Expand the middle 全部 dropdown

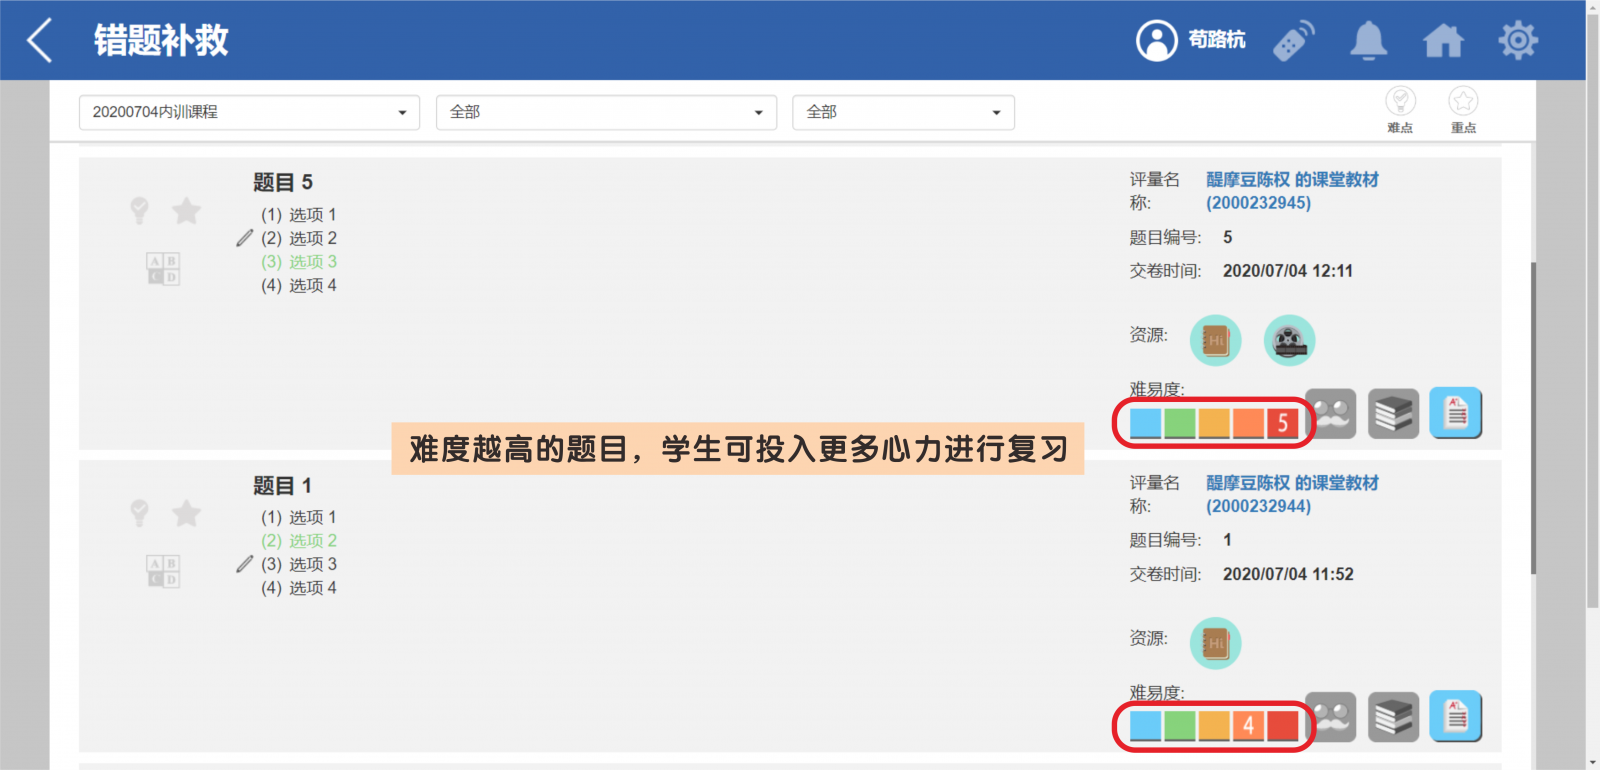click(606, 112)
